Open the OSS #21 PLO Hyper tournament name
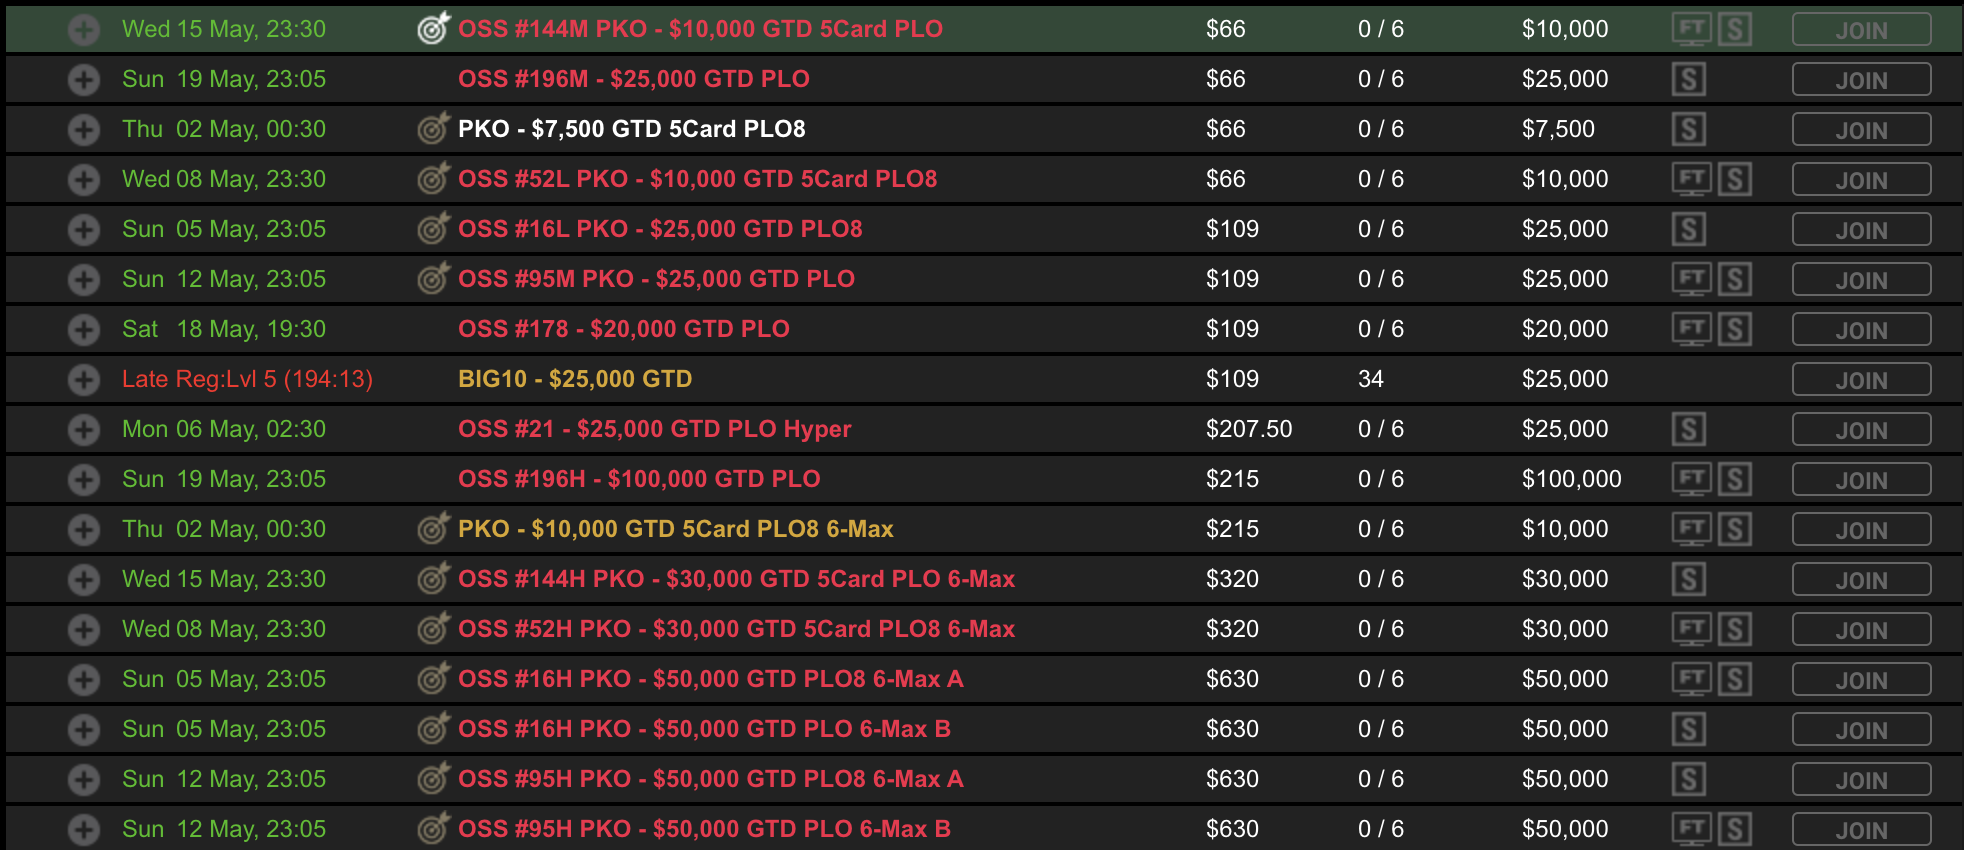 click(x=654, y=429)
